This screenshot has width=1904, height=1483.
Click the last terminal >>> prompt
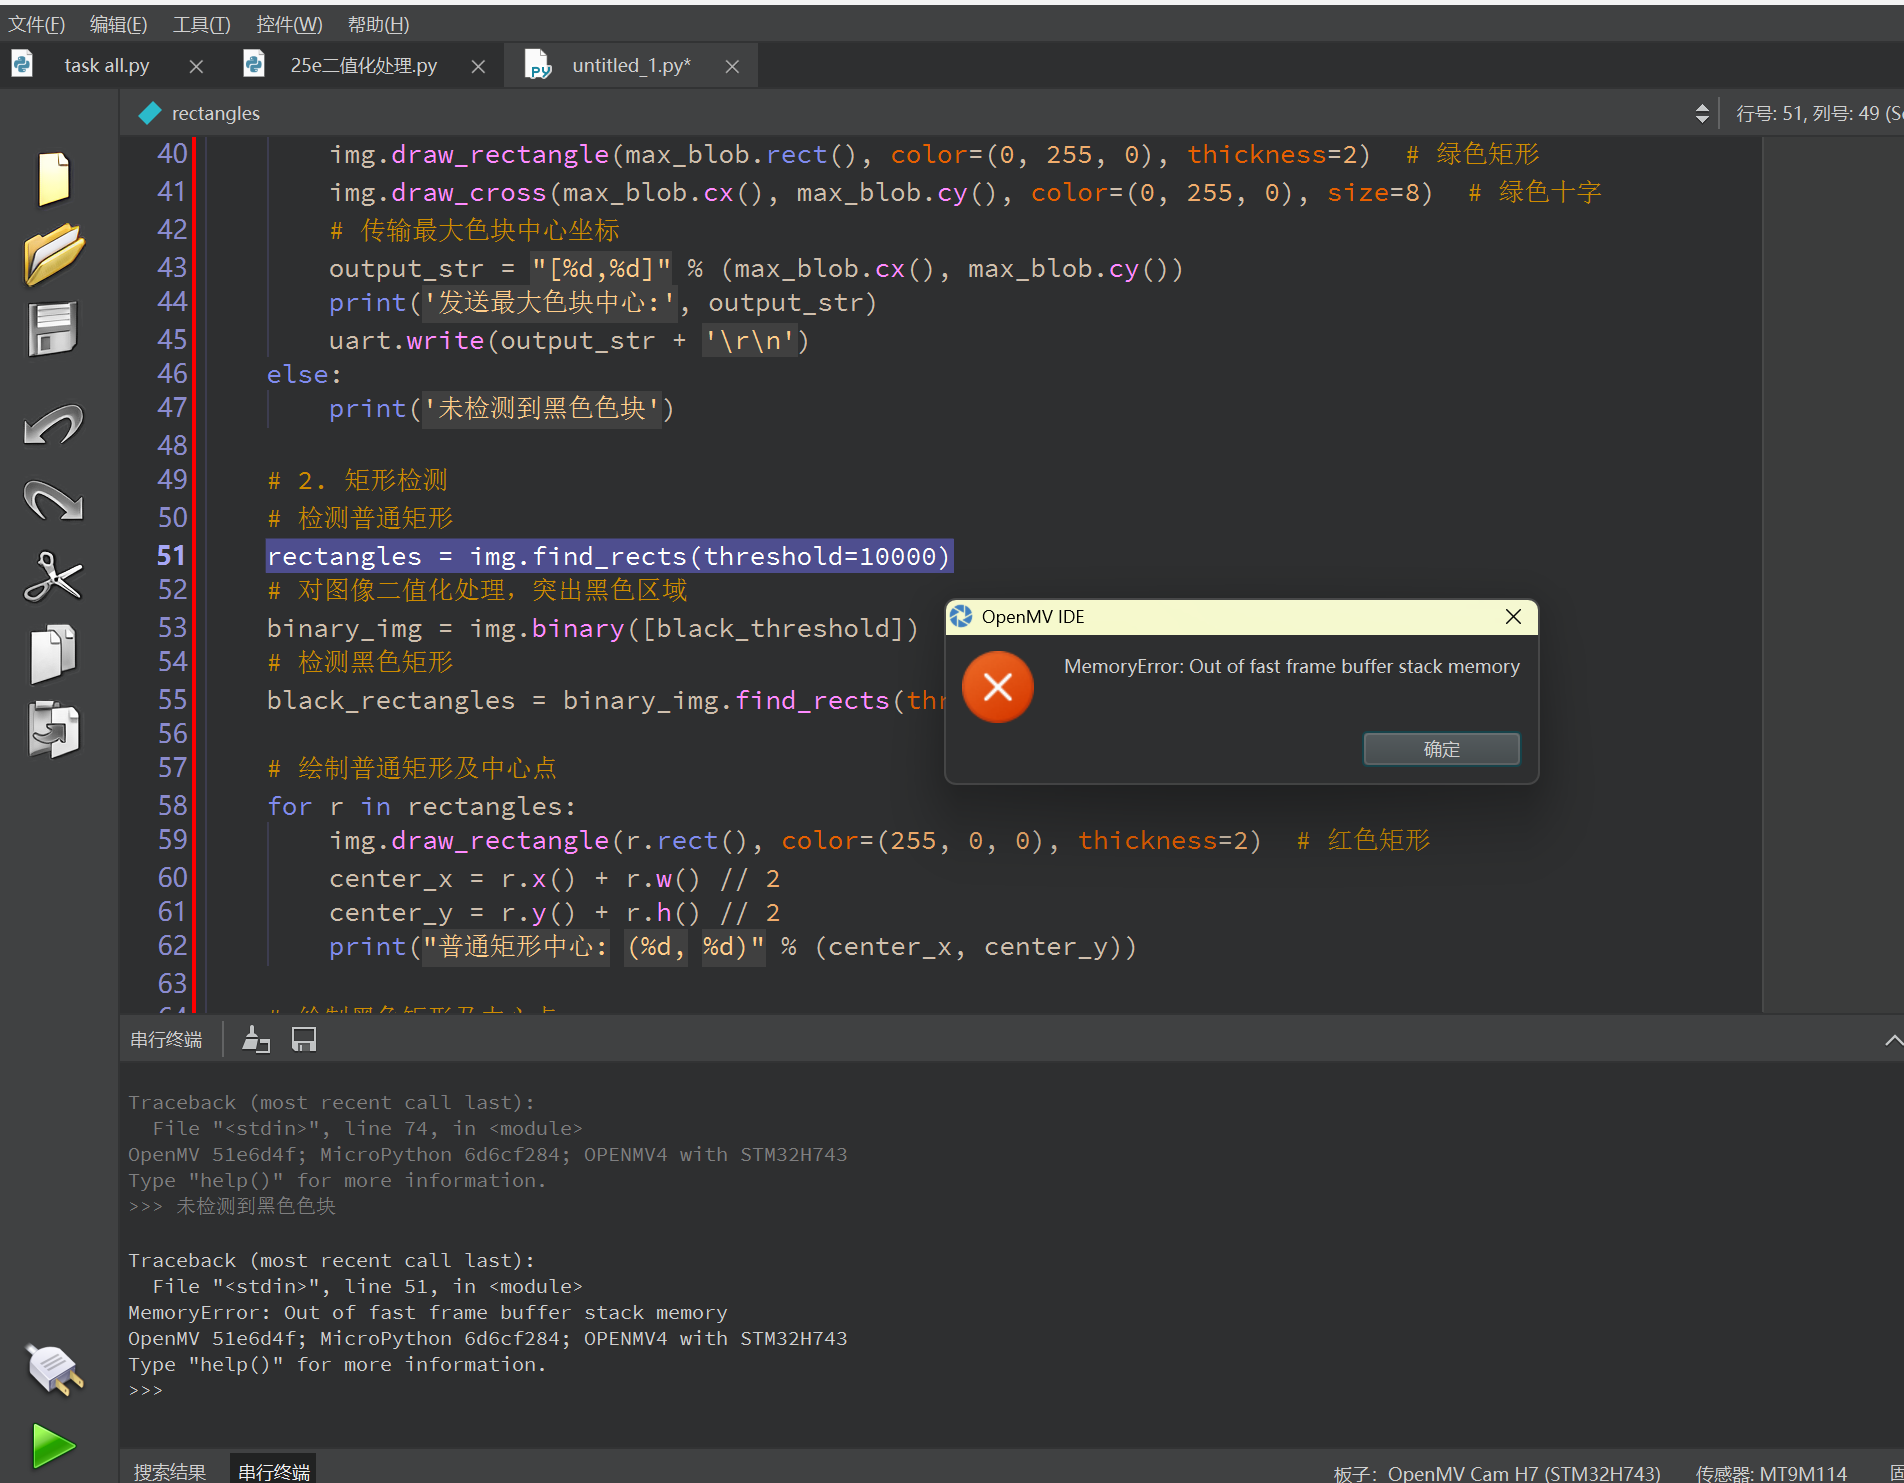145,1390
